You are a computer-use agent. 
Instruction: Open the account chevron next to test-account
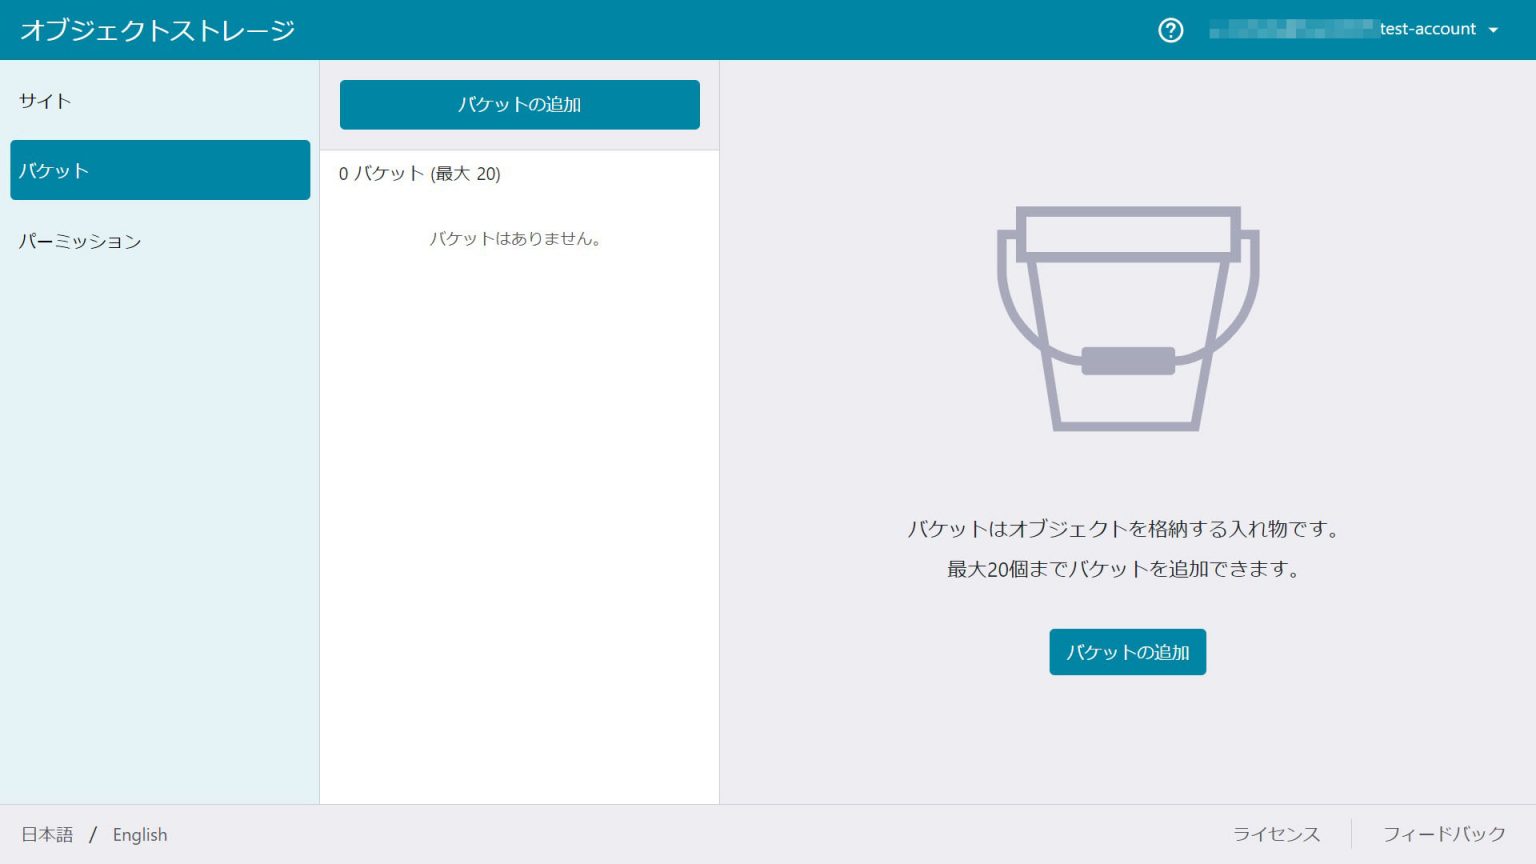pos(1494,30)
